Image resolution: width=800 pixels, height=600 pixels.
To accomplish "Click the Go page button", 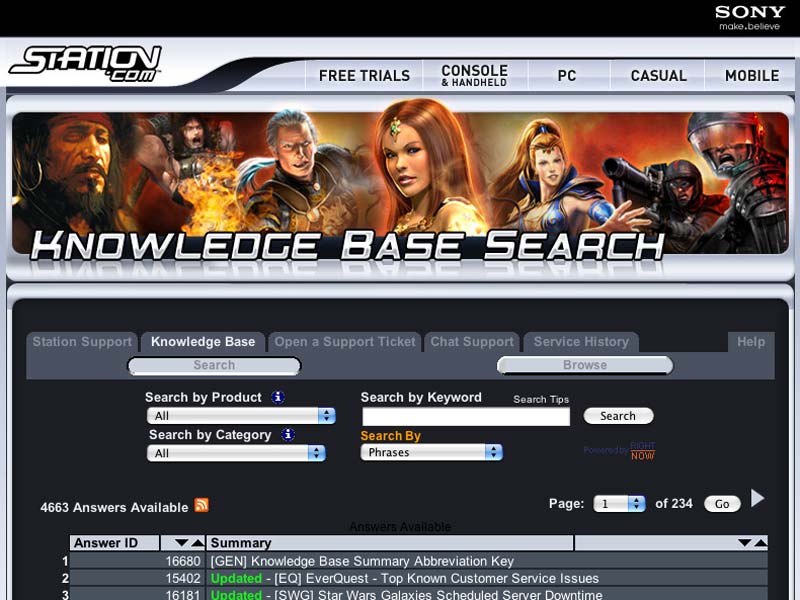I will pos(722,504).
